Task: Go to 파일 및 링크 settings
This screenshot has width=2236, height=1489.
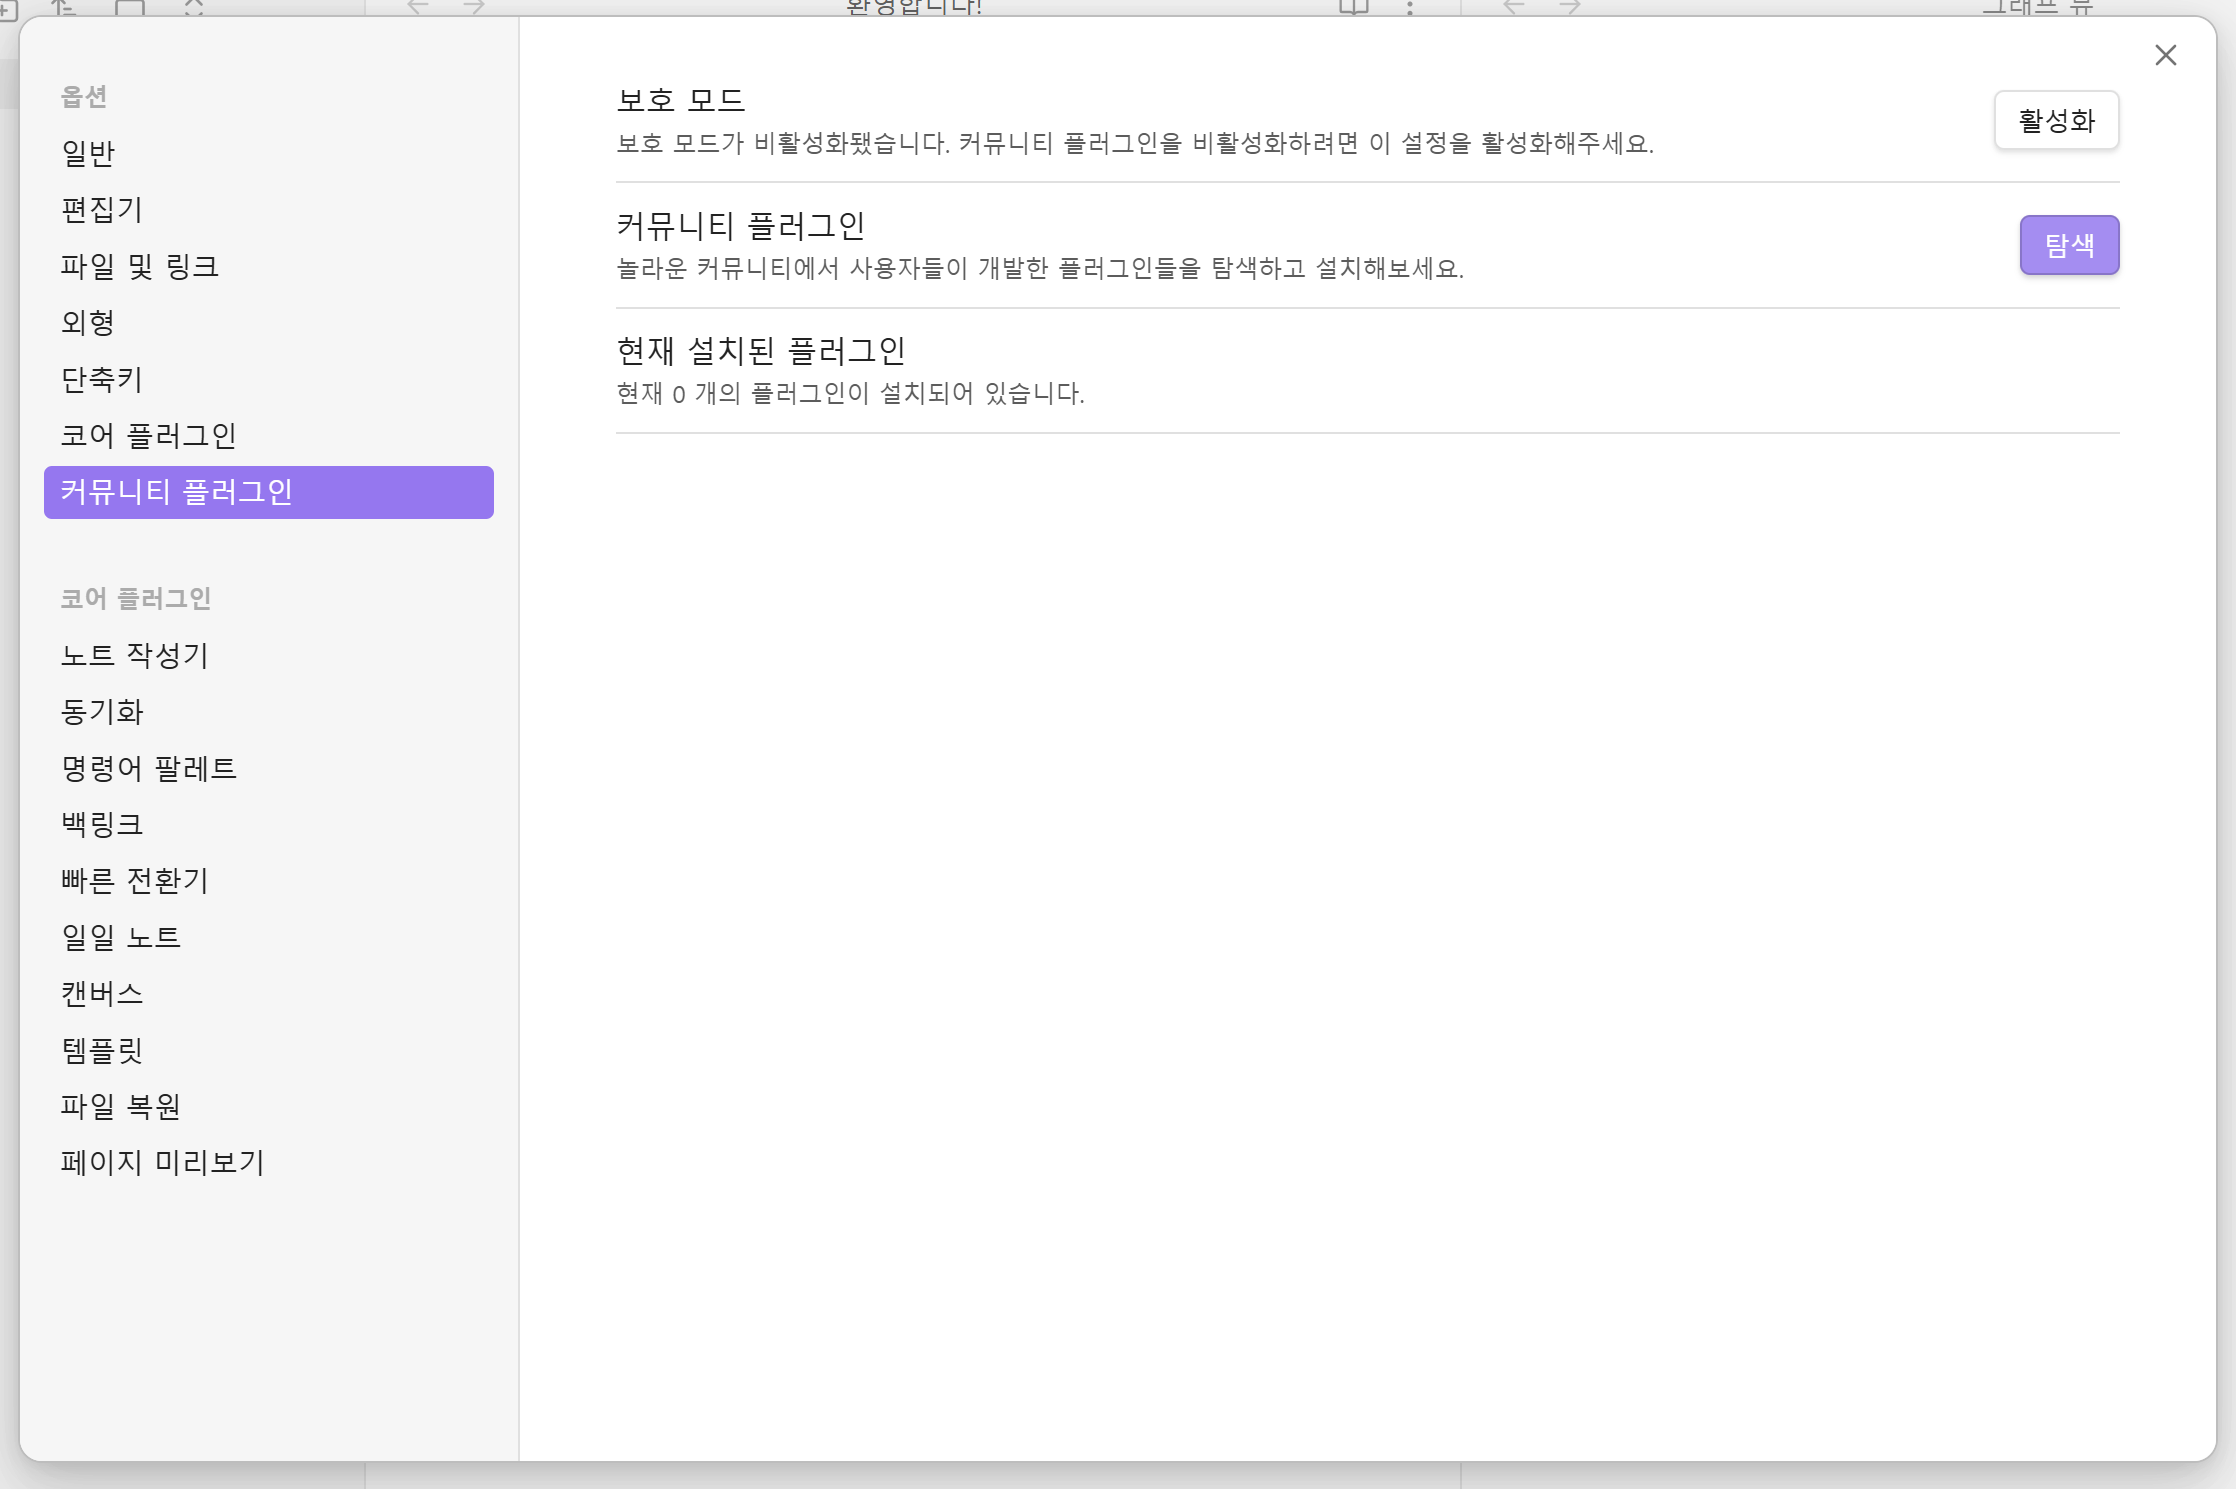Action: (x=139, y=266)
